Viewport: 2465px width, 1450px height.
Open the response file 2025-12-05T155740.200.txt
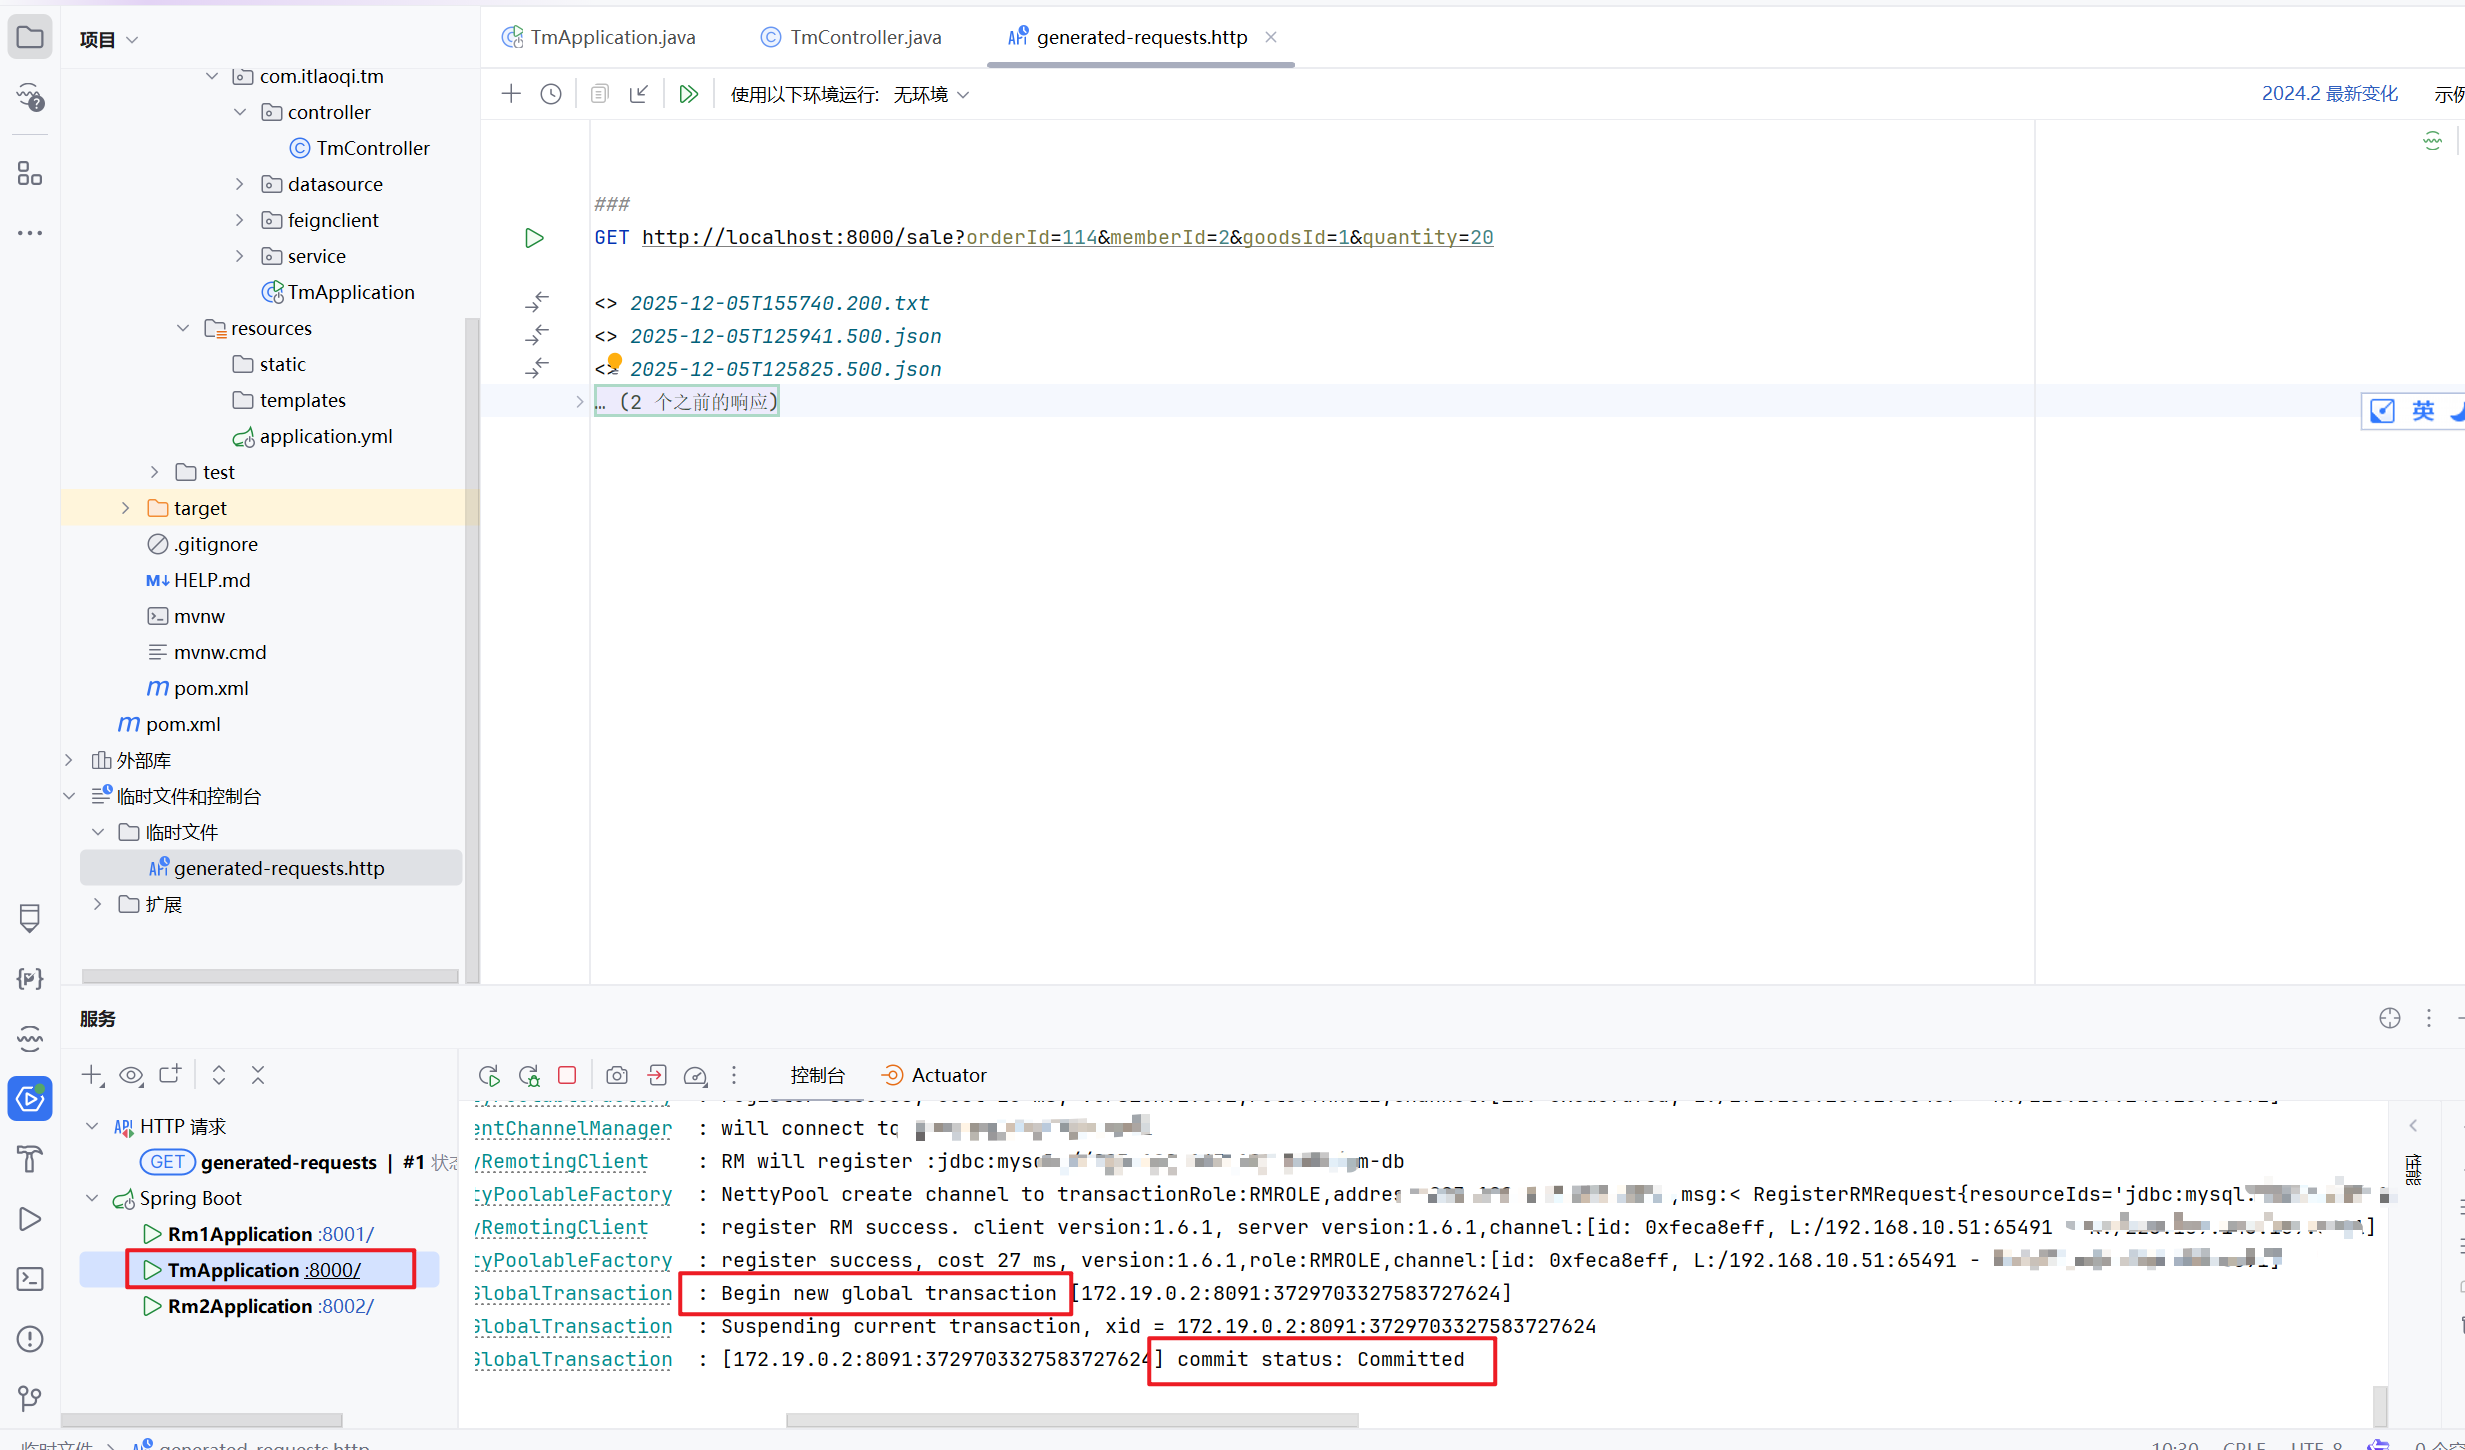779,303
